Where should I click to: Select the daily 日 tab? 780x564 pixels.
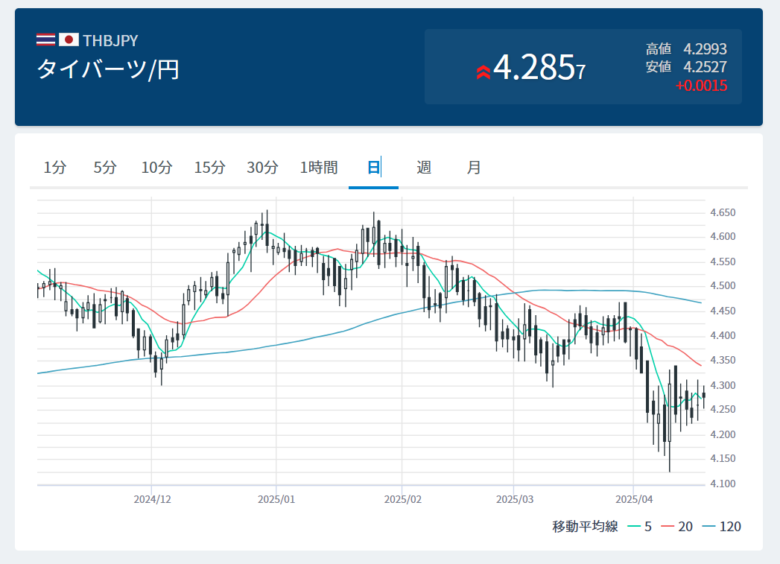coord(373,167)
